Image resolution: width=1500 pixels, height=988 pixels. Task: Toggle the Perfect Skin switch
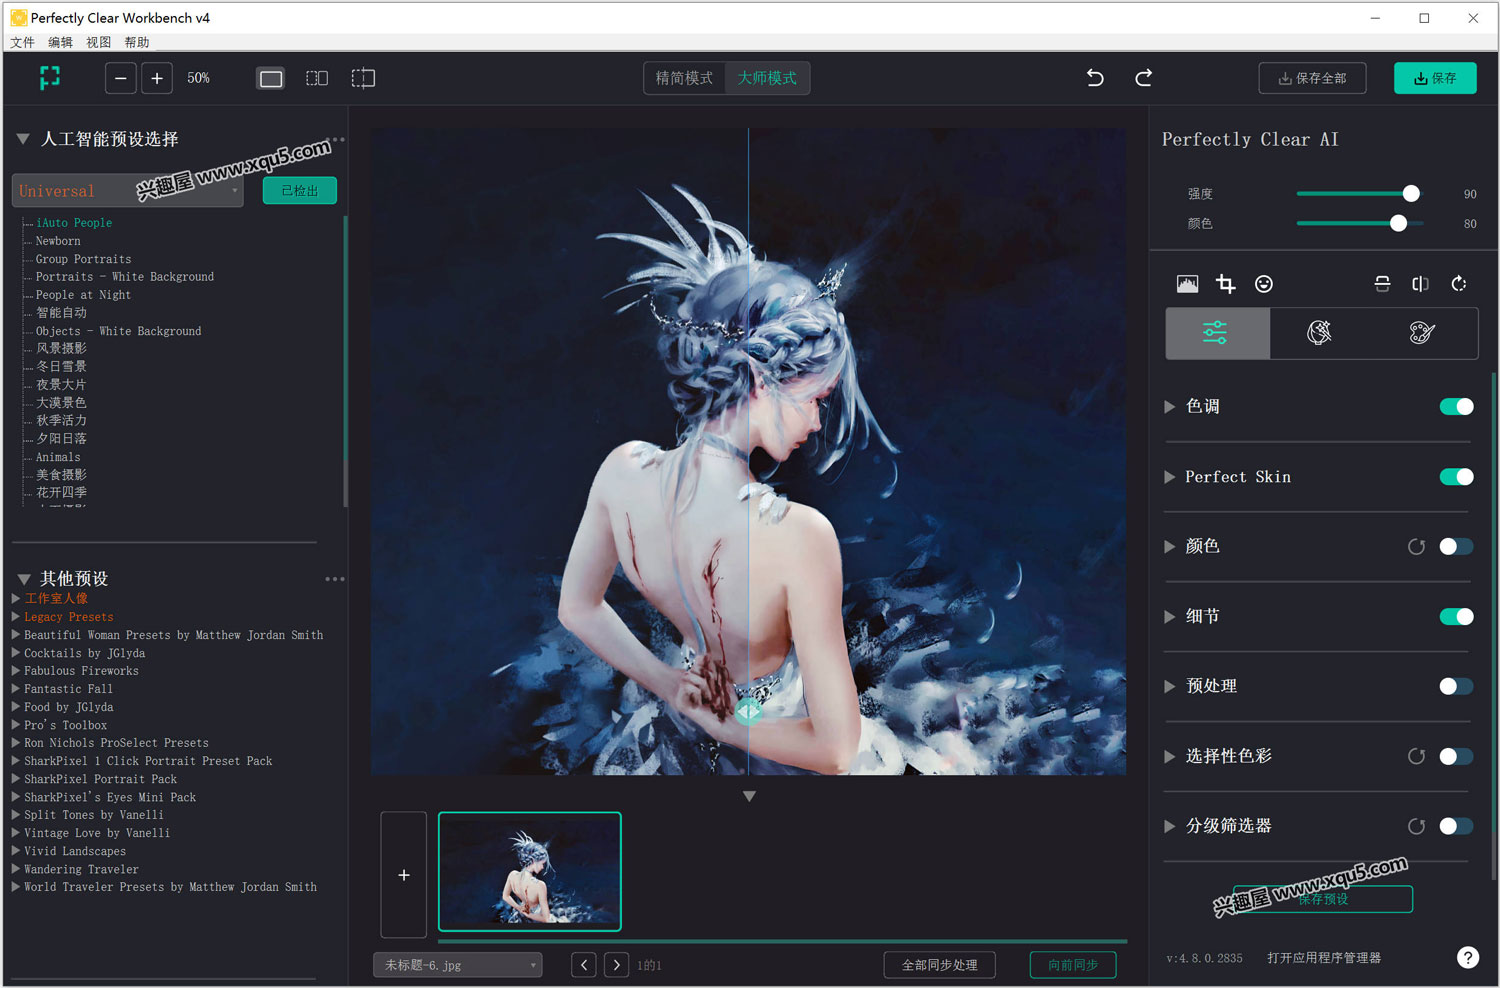[x=1456, y=477]
